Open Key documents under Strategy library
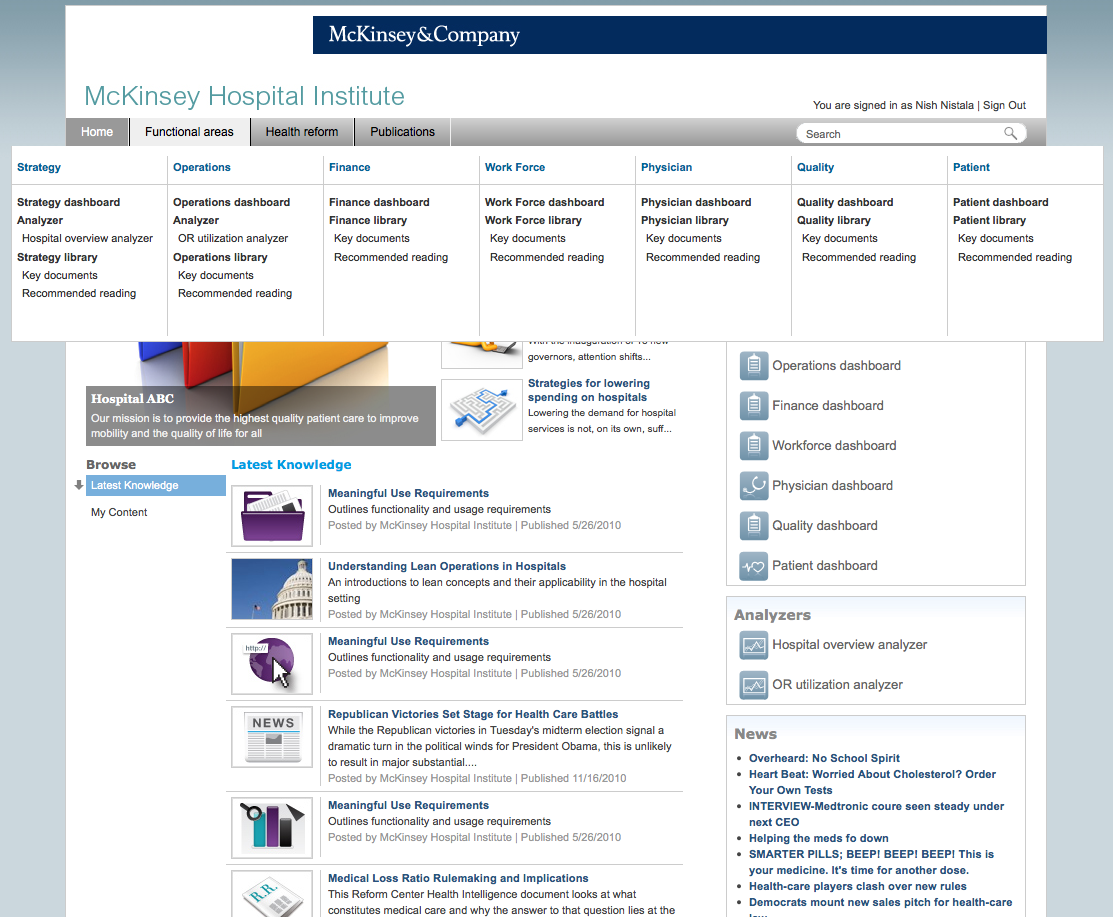Image resolution: width=1113 pixels, height=917 pixels. [60, 275]
